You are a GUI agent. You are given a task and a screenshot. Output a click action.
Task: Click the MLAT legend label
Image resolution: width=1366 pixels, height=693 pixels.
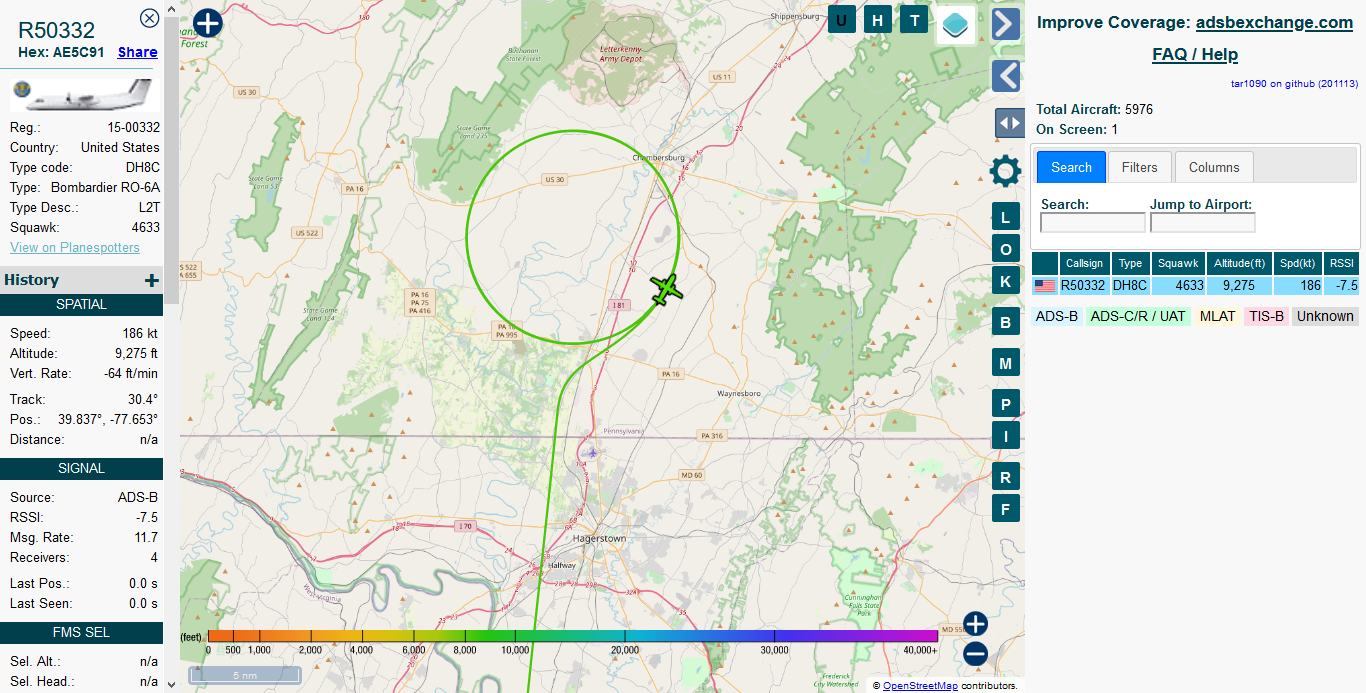[1217, 316]
